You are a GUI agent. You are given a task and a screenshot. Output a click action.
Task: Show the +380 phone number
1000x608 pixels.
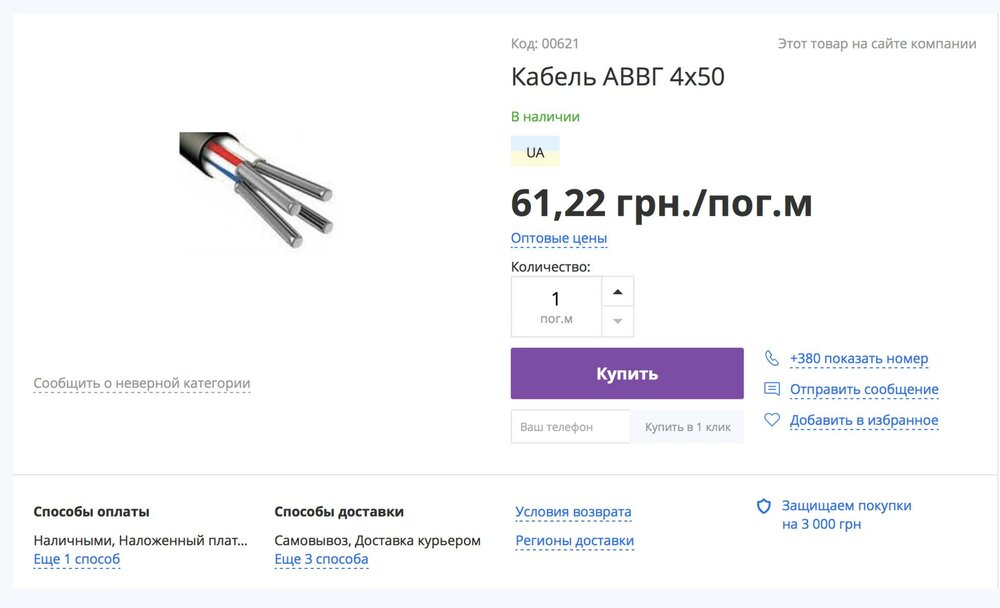(859, 358)
